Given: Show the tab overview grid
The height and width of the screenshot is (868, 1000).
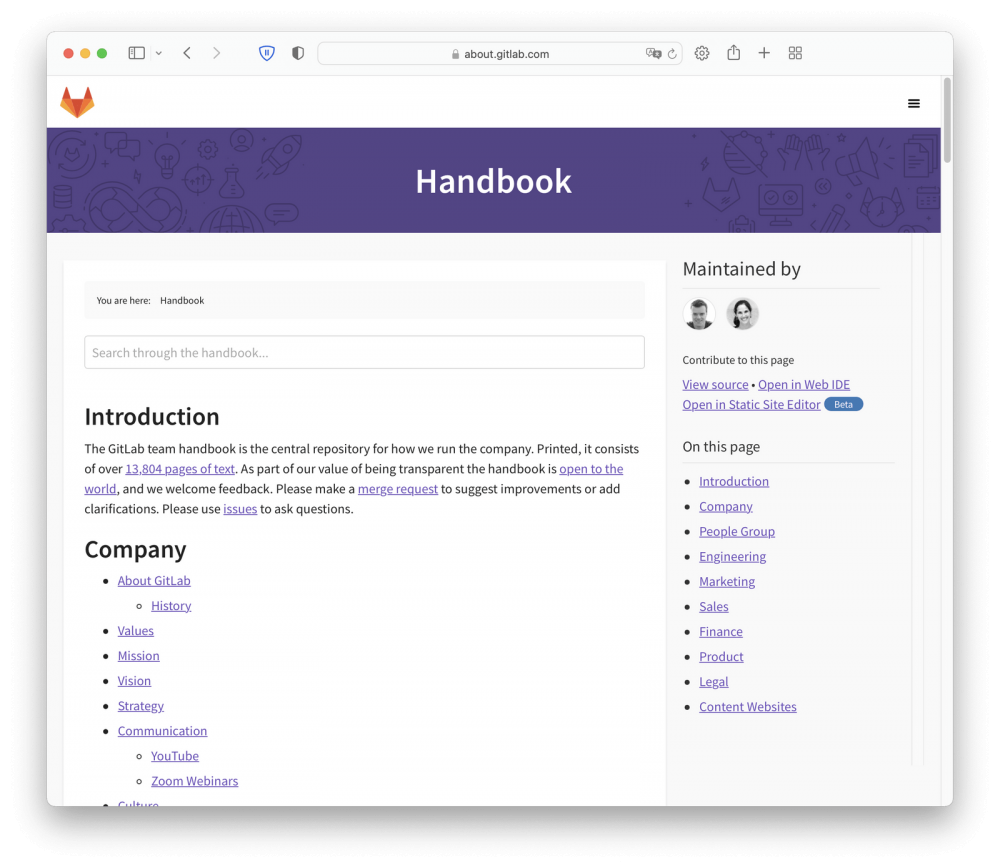Looking at the screenshot, I should 795,53.
